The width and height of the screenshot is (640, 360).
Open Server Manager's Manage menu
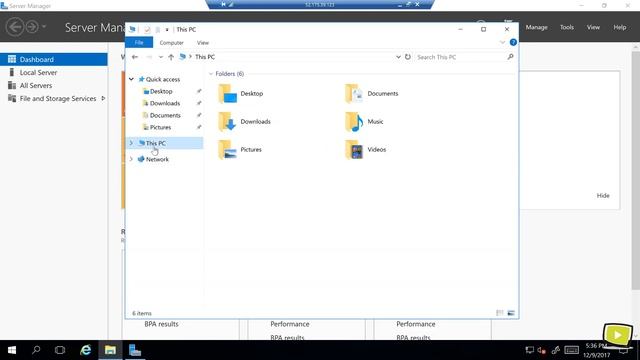[x=536, y=27]
